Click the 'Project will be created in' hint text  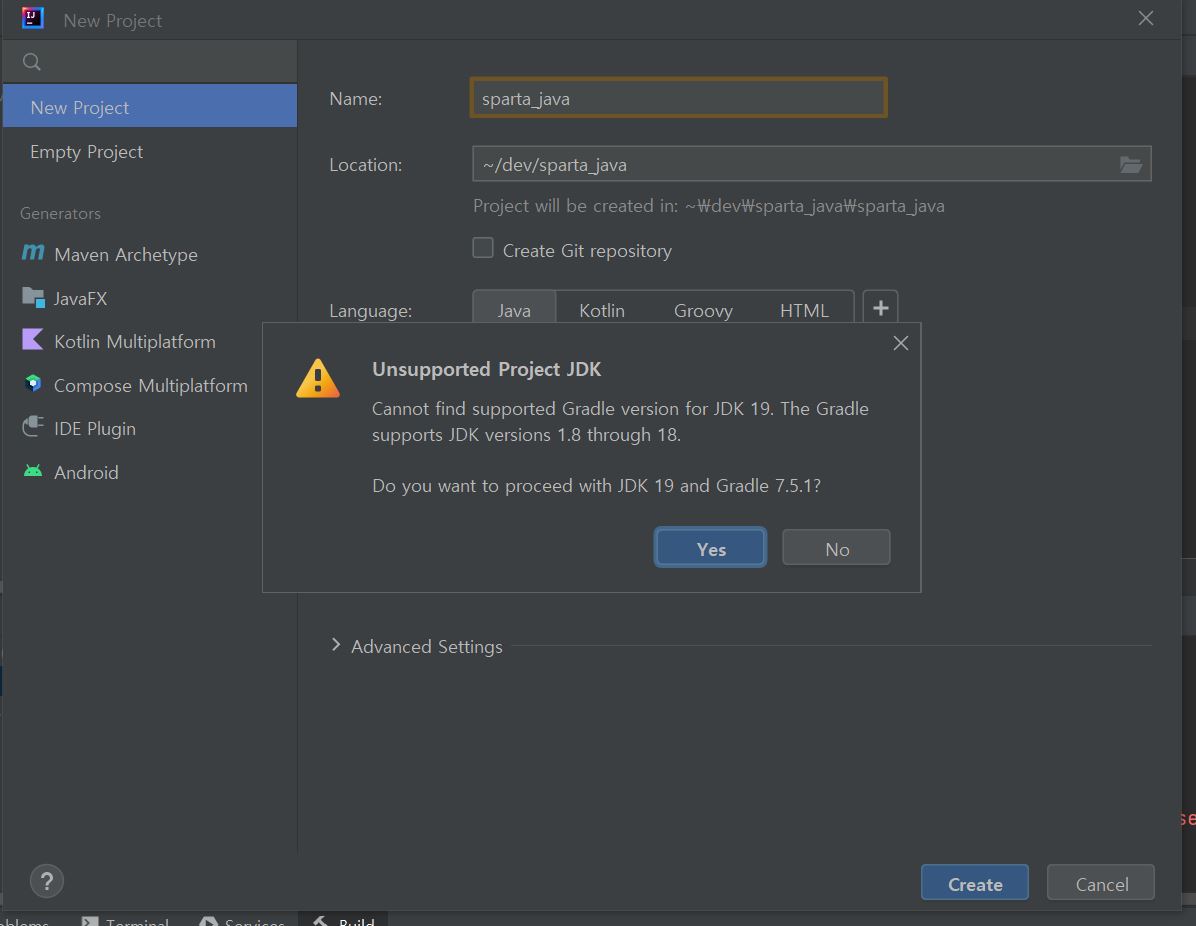click(x=709, y=206)
